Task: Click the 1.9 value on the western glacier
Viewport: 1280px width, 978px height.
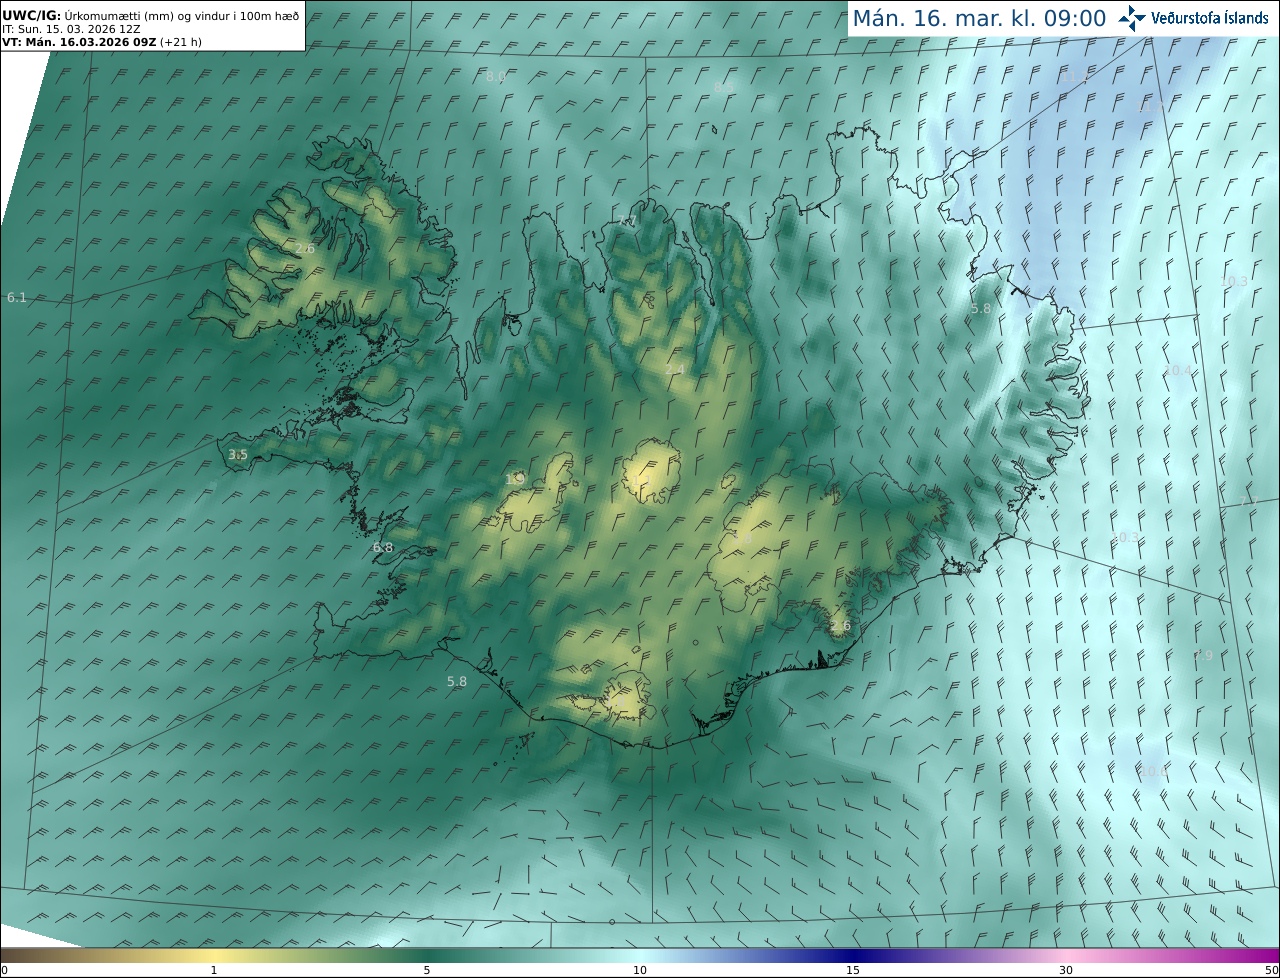Action: (x=514, y=480)
